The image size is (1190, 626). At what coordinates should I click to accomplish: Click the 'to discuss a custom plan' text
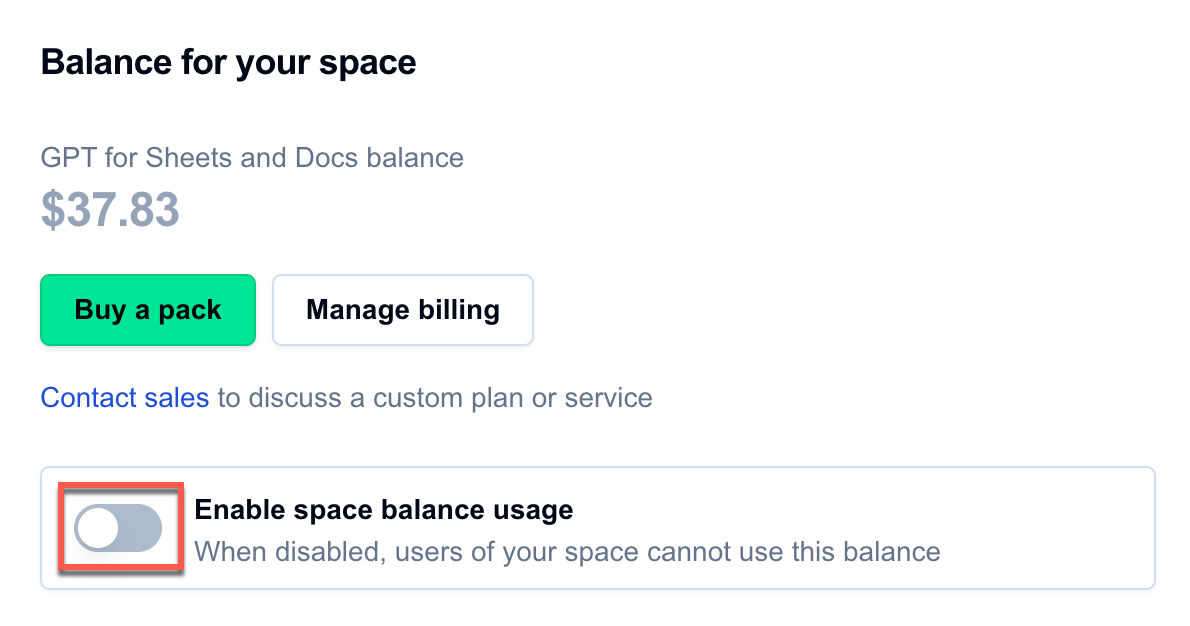pos(435,398)
